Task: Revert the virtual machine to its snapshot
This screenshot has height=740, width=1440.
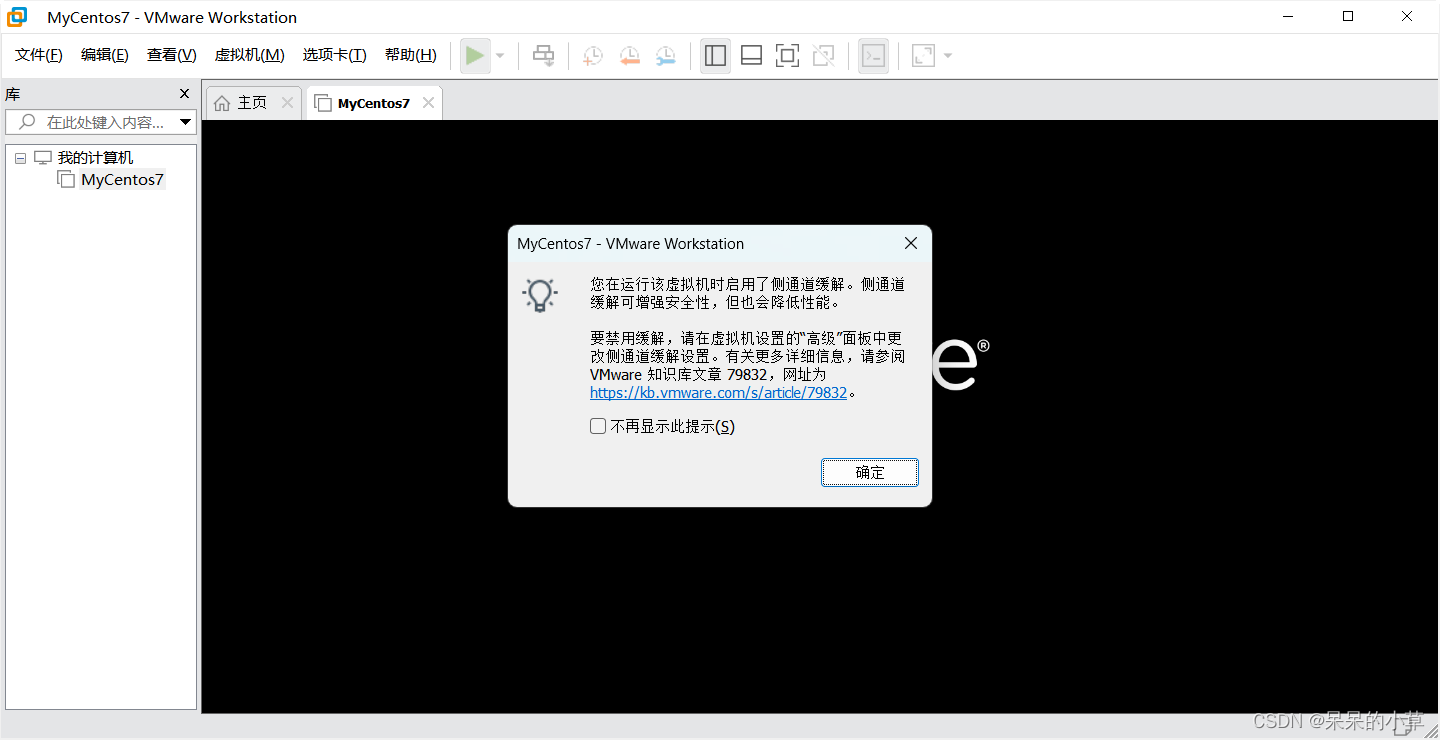Action: (x=629, y=55)
